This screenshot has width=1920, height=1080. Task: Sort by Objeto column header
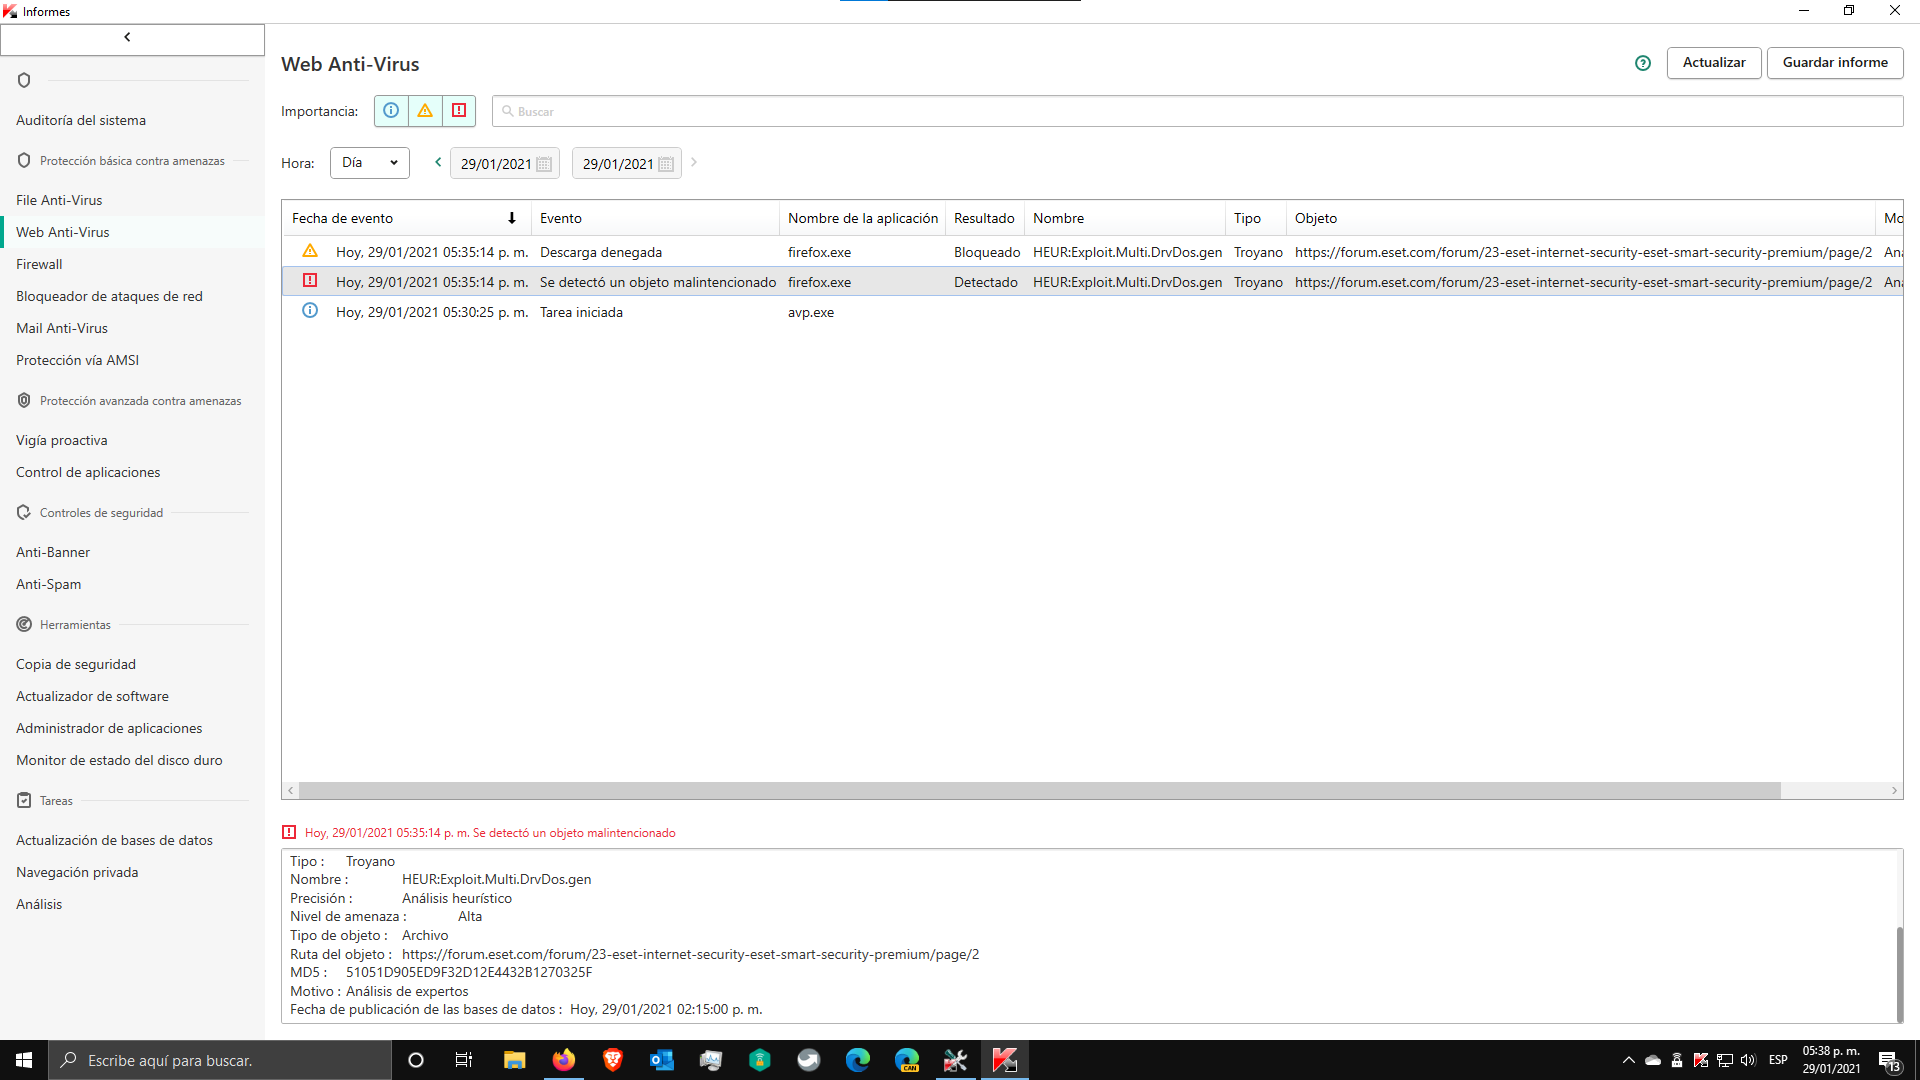pos(1580,218)
